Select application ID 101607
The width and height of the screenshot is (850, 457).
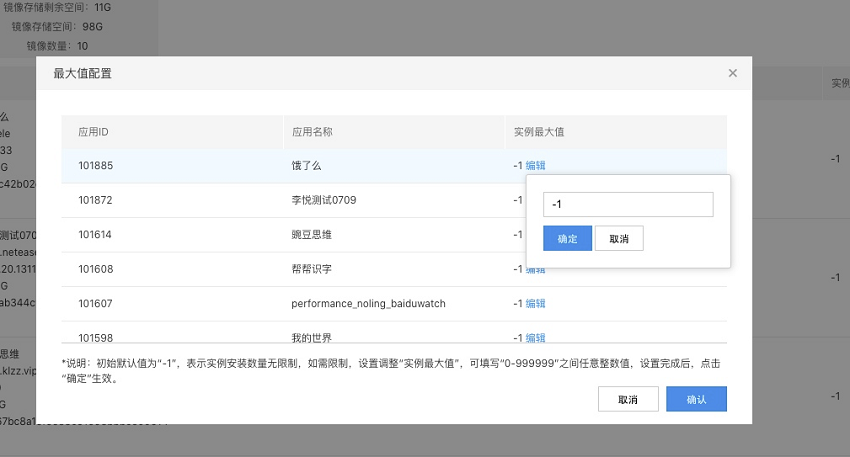click(x=95, y=304)
